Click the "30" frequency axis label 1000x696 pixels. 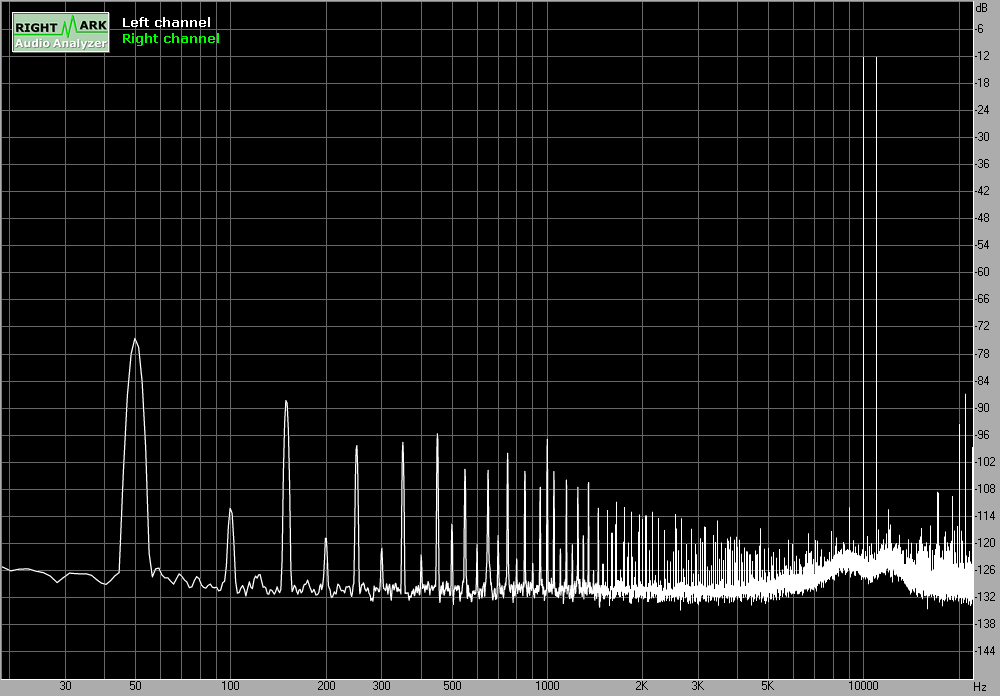[x=65, y=686]
